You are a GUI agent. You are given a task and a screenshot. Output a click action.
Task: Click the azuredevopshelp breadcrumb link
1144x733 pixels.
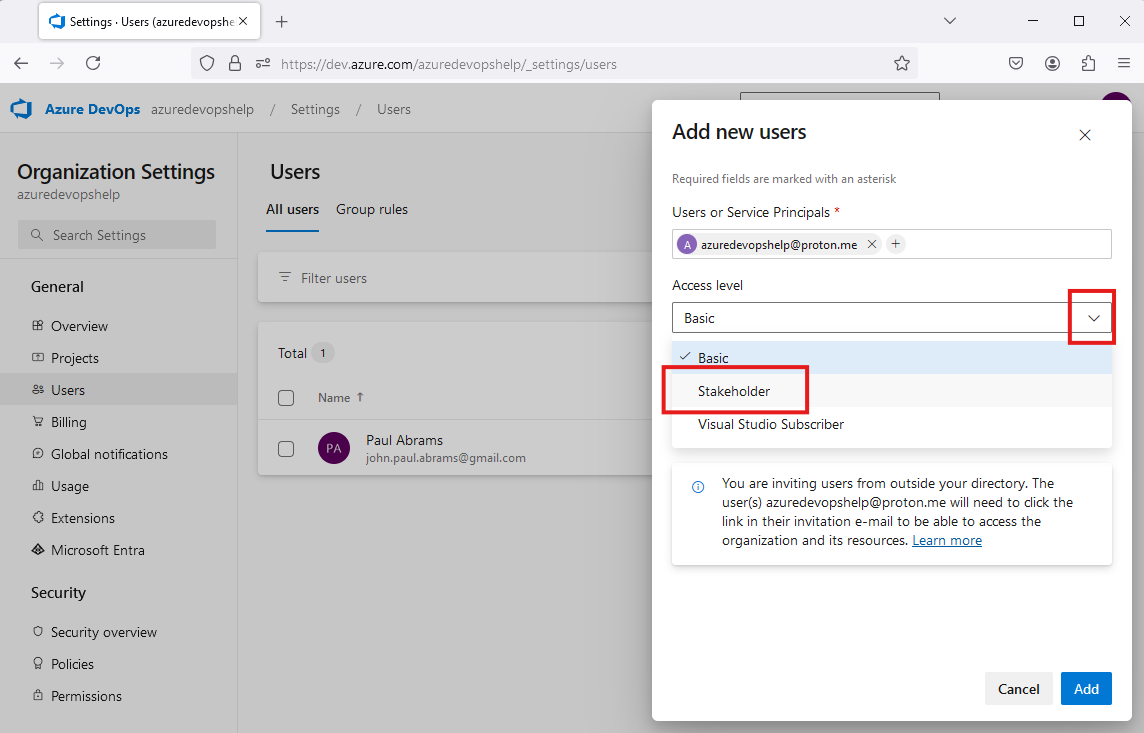click(202, 109)
